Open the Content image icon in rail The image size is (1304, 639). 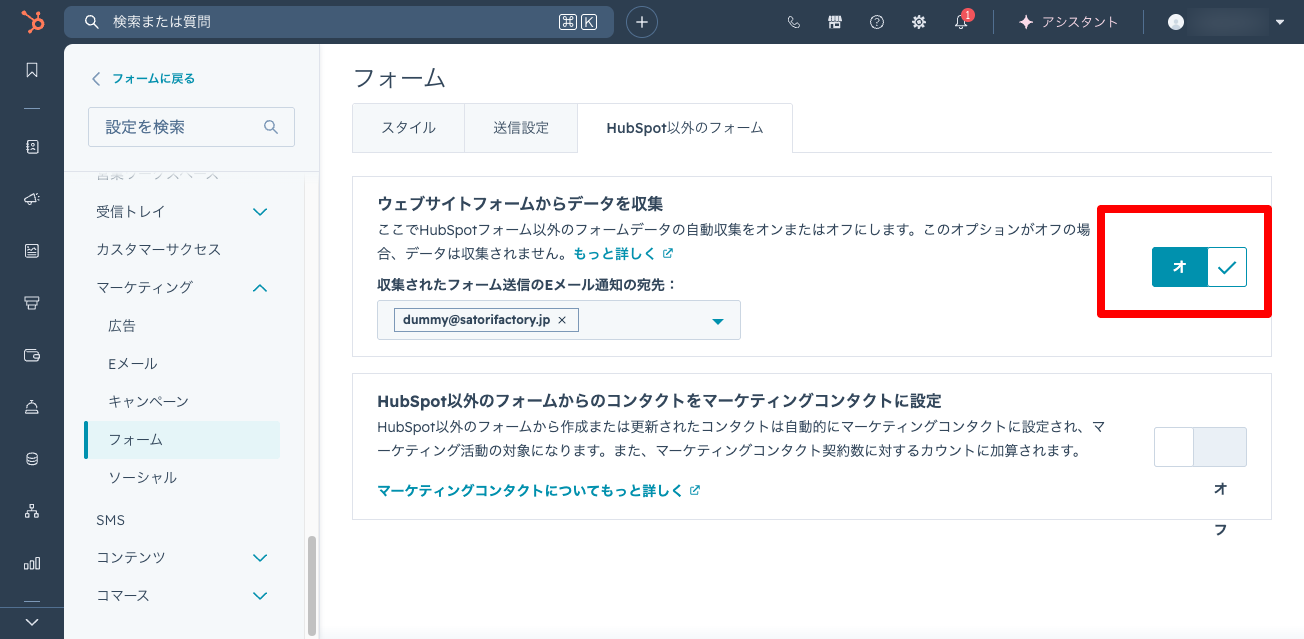[32, 251]
